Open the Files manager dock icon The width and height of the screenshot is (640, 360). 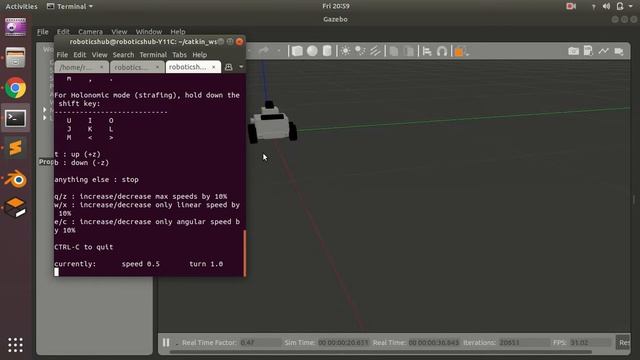point(16,58)
